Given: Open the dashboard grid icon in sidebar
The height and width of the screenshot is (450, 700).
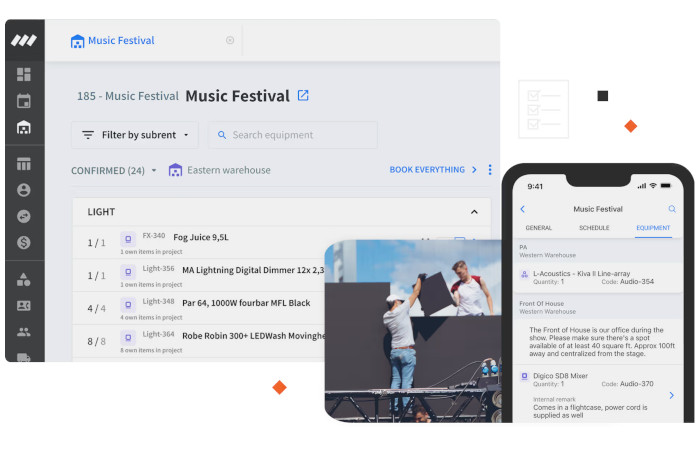Looking at the screenshot, I should click(x=24, y=74).
